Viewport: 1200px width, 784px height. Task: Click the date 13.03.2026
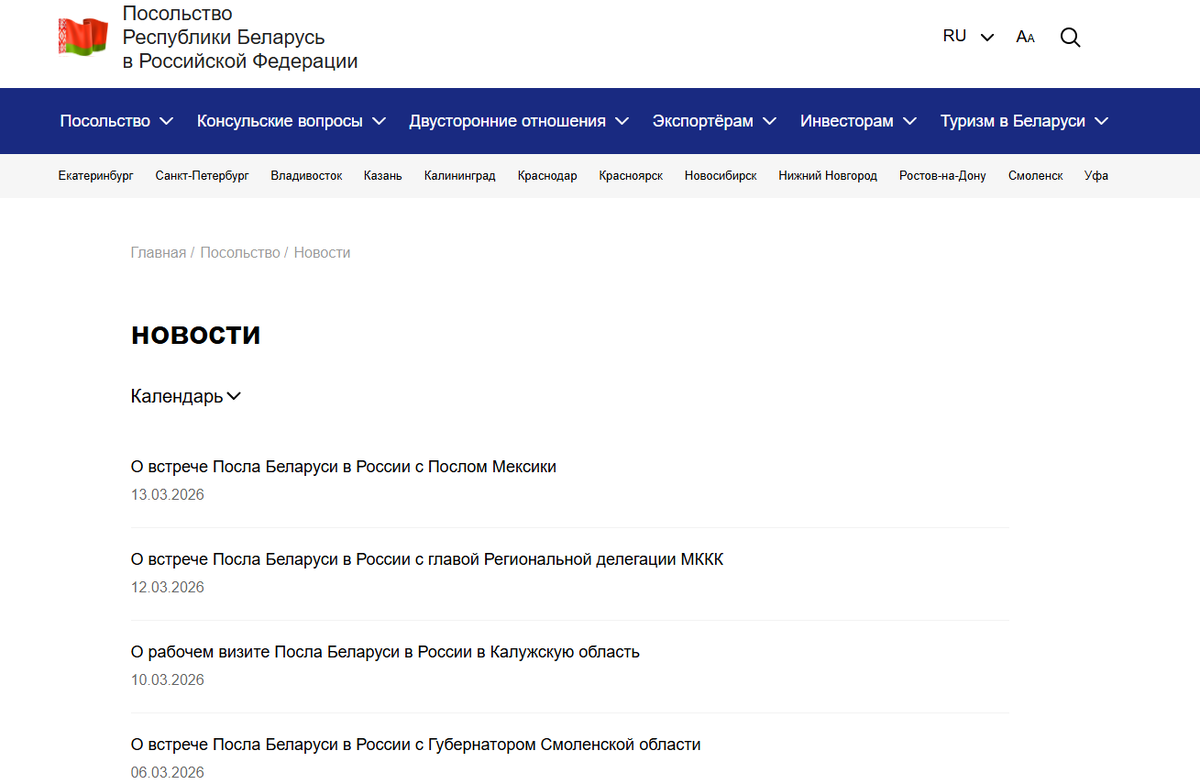[x=167, y=495]
